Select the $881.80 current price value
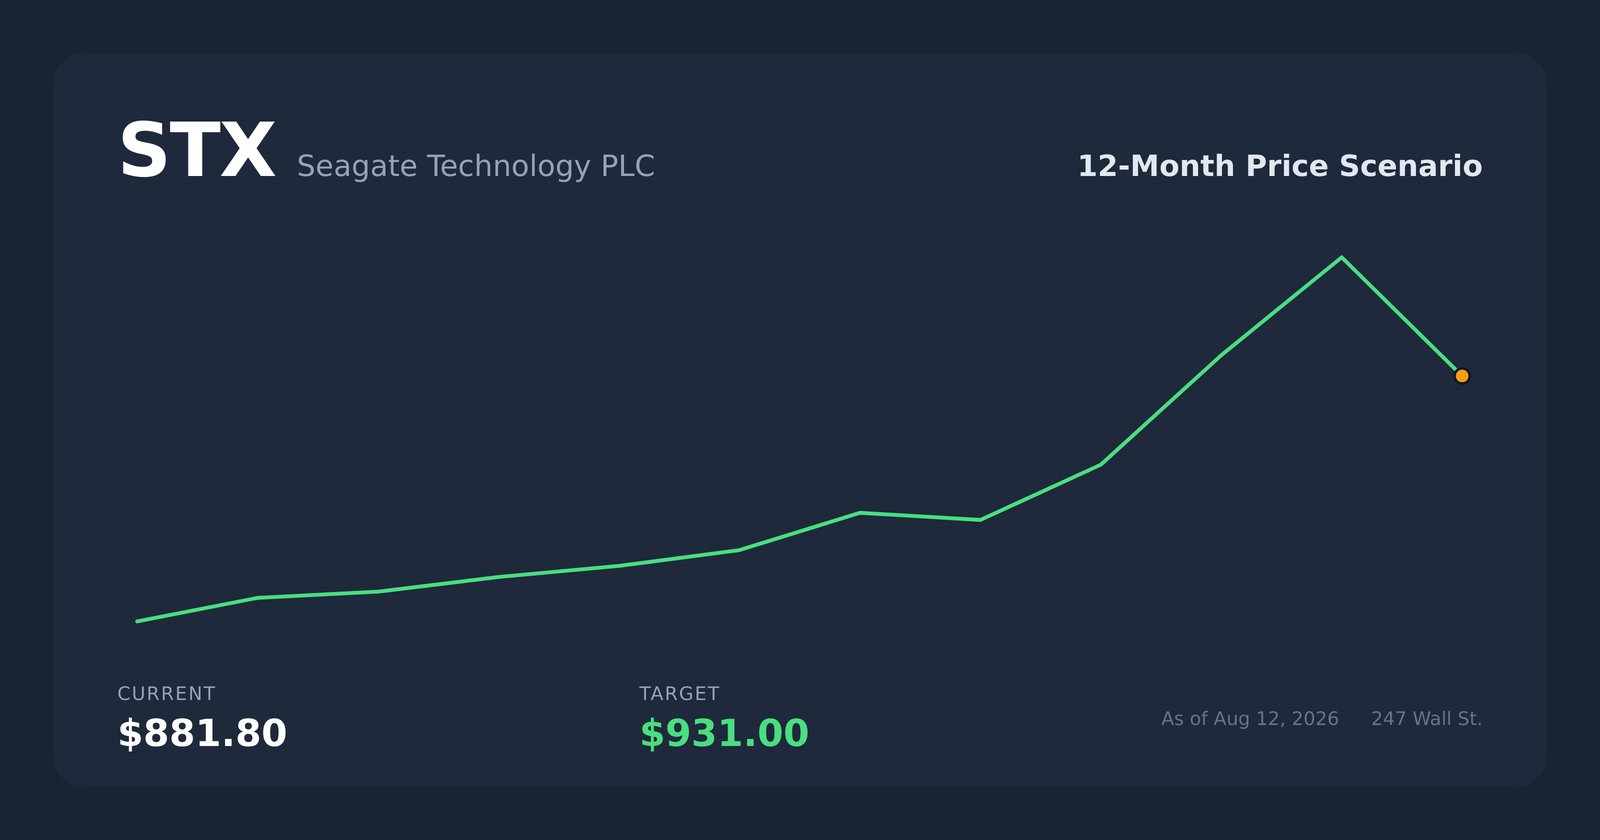The width and height of the screenshot is (1600, 840). (202, 734)
